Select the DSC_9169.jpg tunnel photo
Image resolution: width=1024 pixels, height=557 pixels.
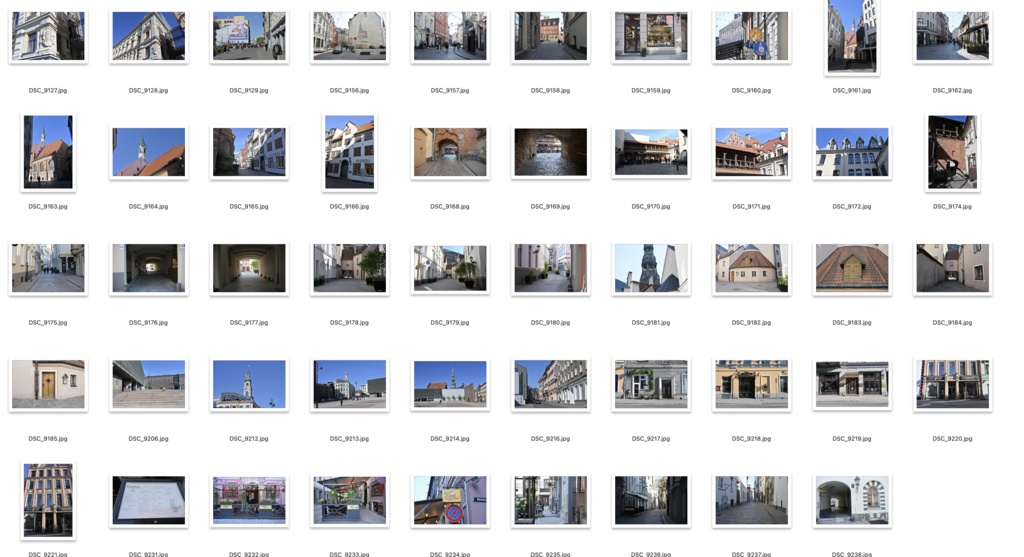click(551, 152)
